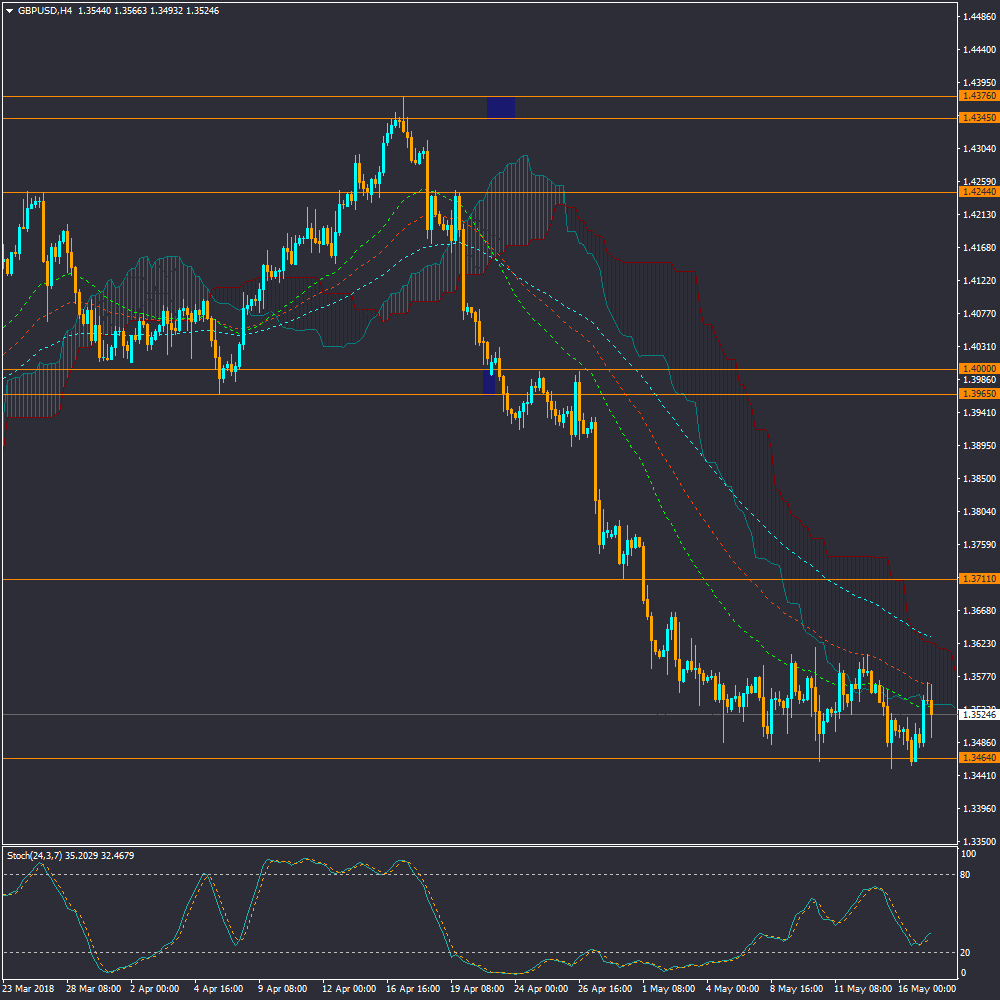Select the 1.40000 price level tag
1000x1000 pixels.
[976, 369]
